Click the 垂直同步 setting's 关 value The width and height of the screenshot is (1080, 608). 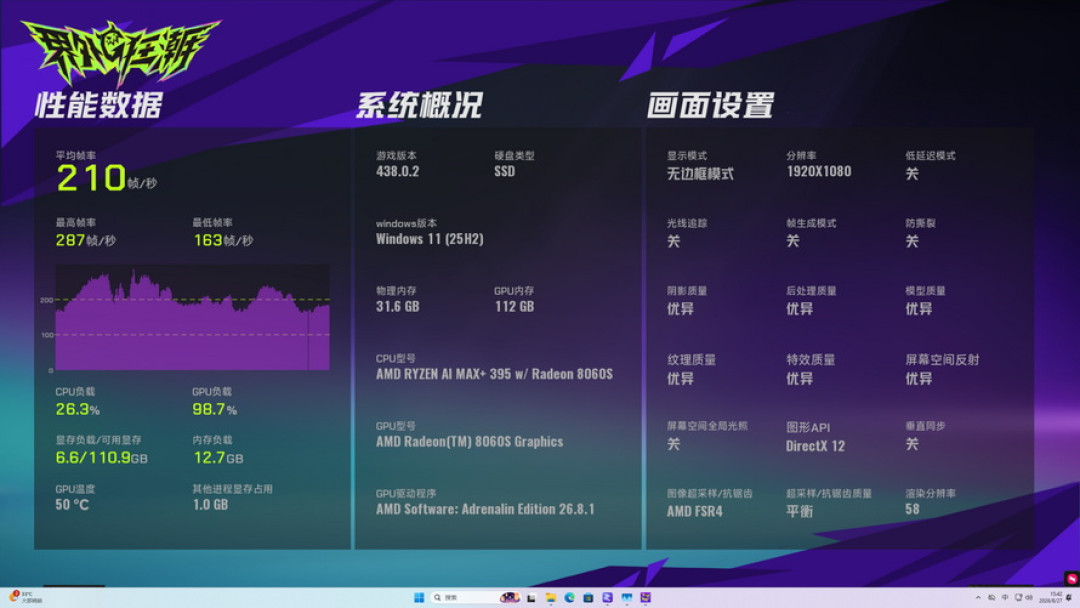912,444
